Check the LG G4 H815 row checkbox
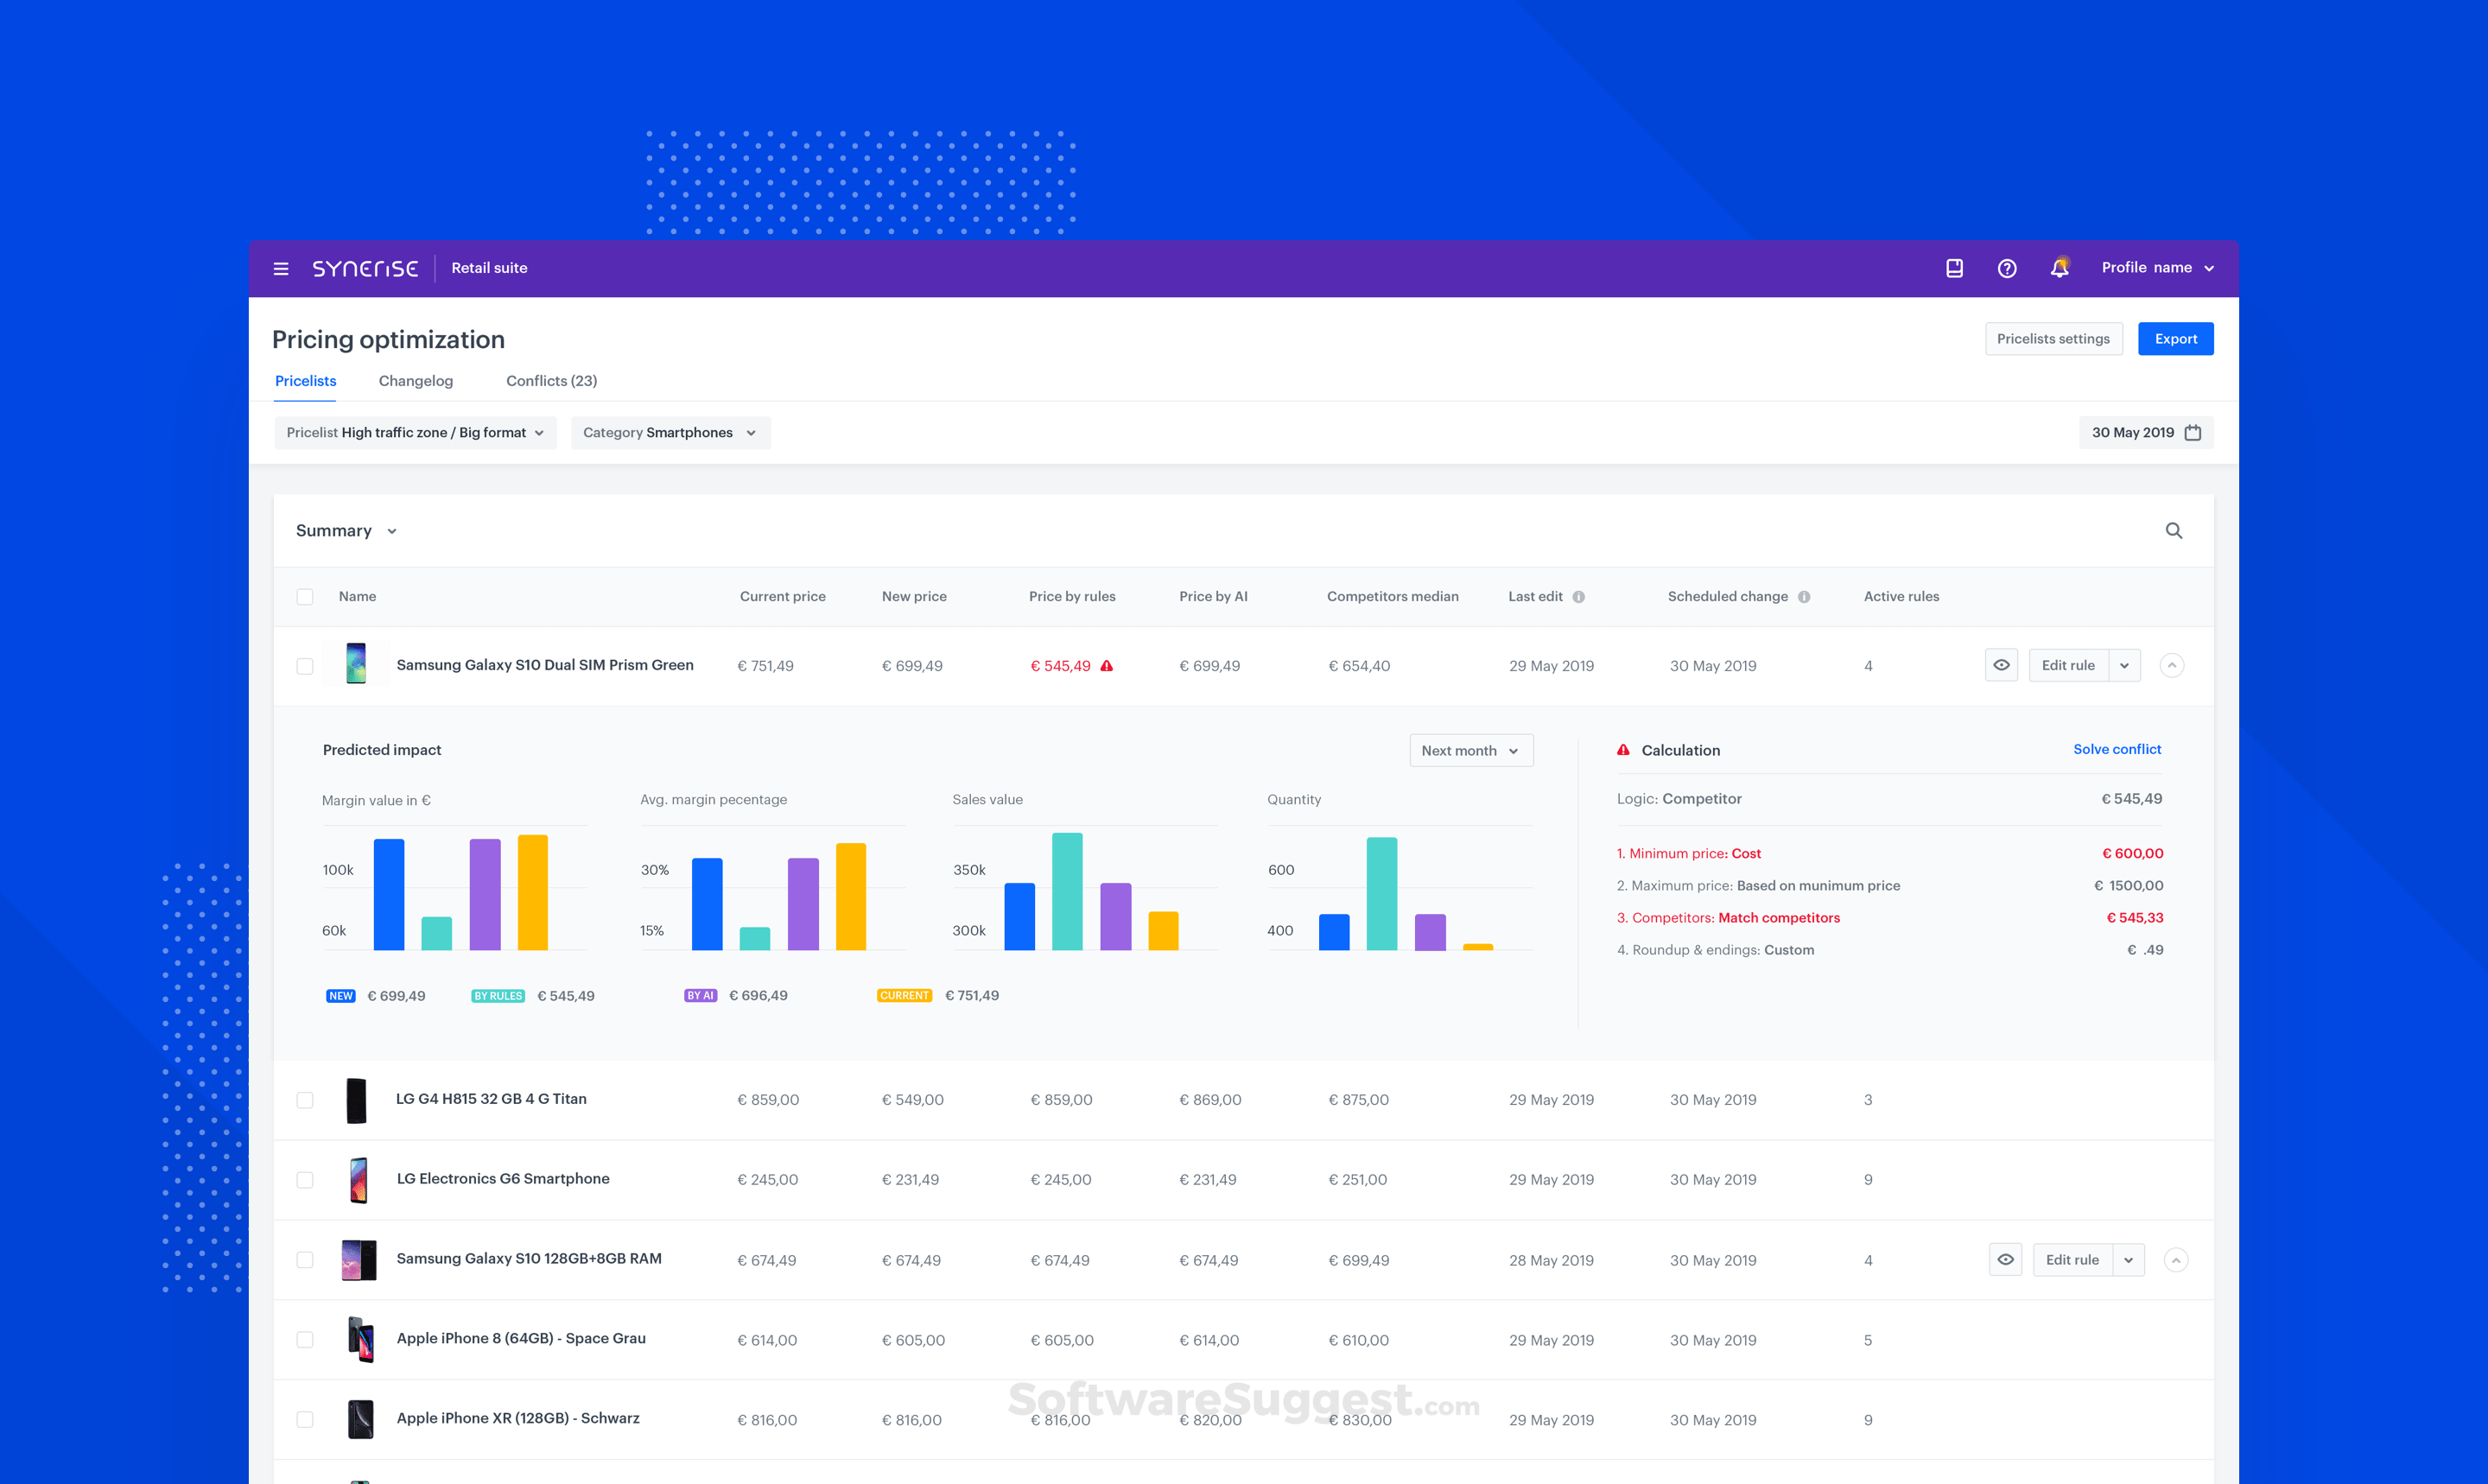The image size is (2488, 1484). (x=305, y=1099)
